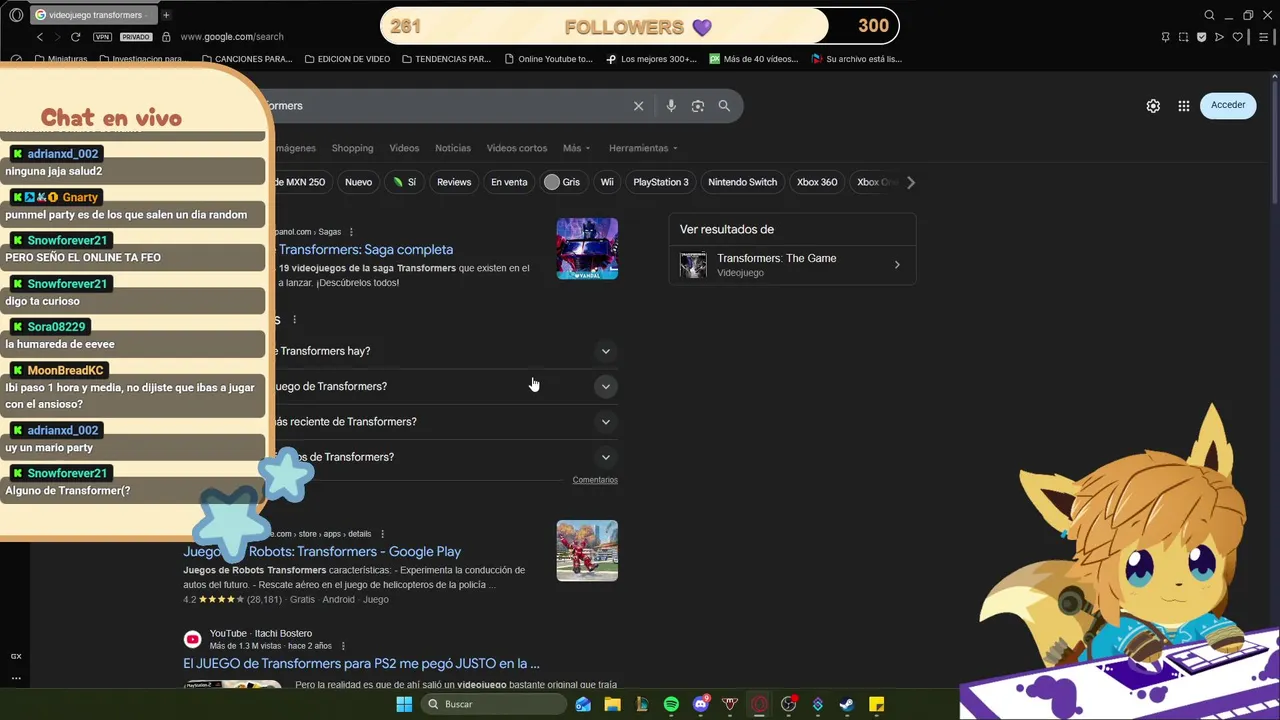Switch to the Shopping results tab
Viewport: 1280px width, 720px height.
coord(352,148)
